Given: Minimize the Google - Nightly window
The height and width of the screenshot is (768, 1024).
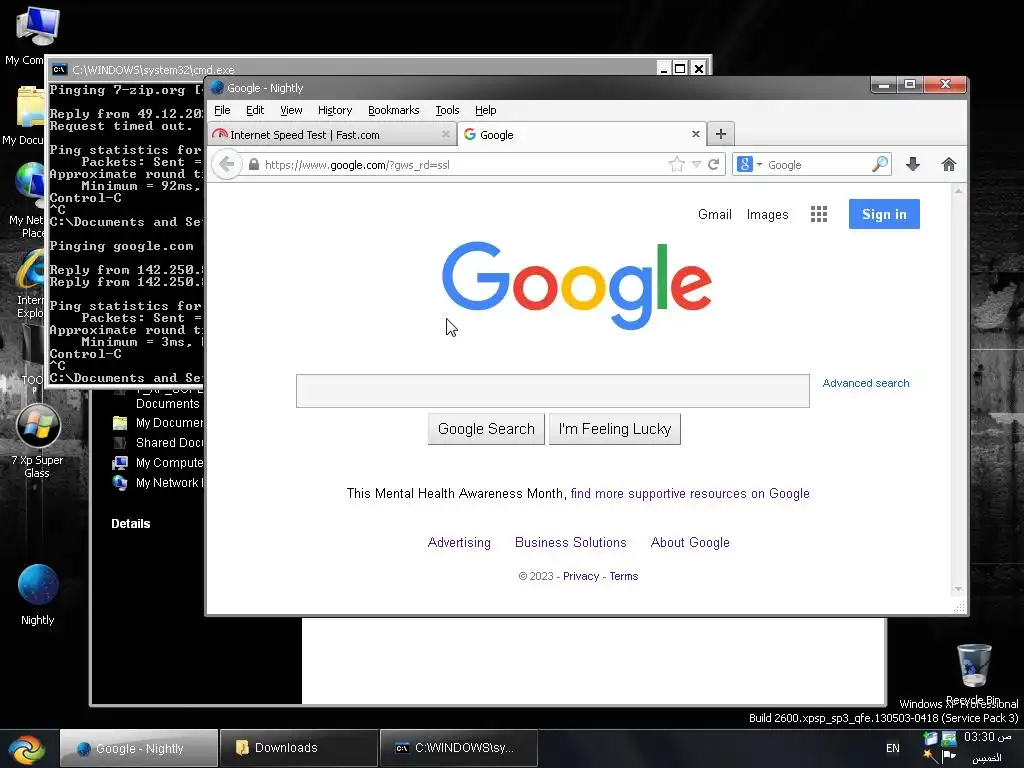Looking at the screenshot, I should 884,85.
